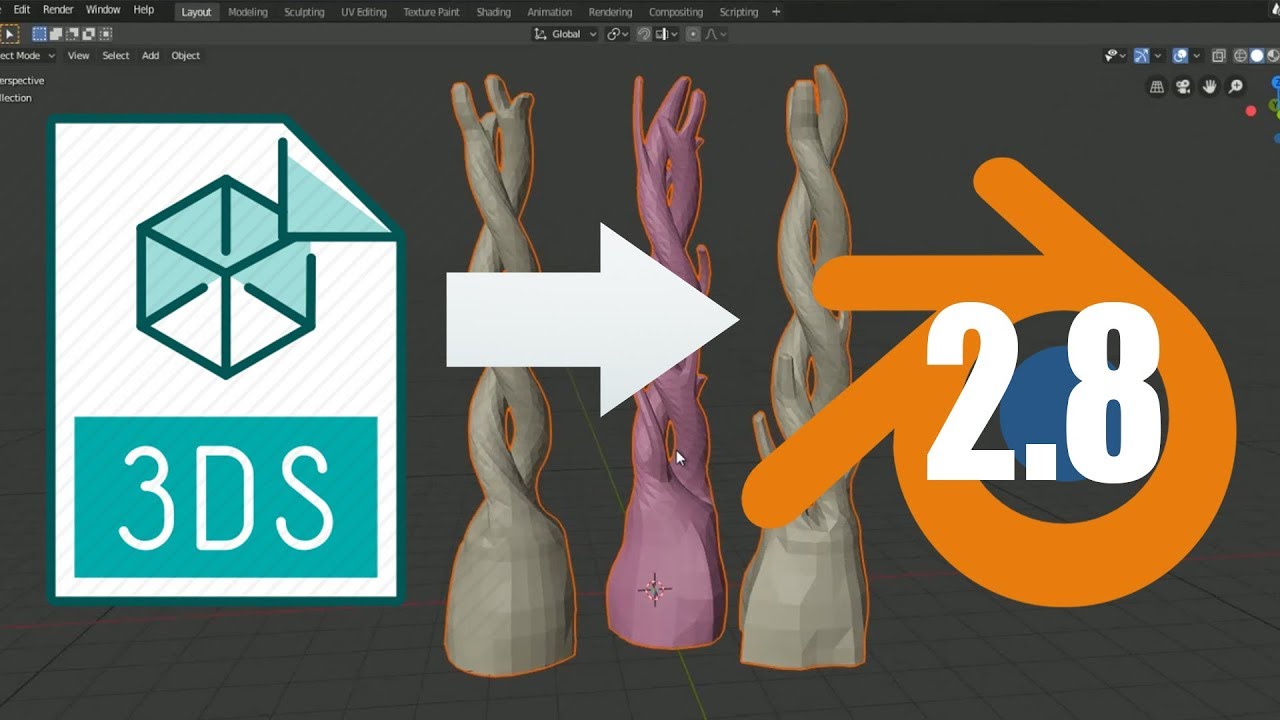Switch to the UV Editing workspace tab
The height and width of the screenshot is (720, 1280).
coord(364,12)
